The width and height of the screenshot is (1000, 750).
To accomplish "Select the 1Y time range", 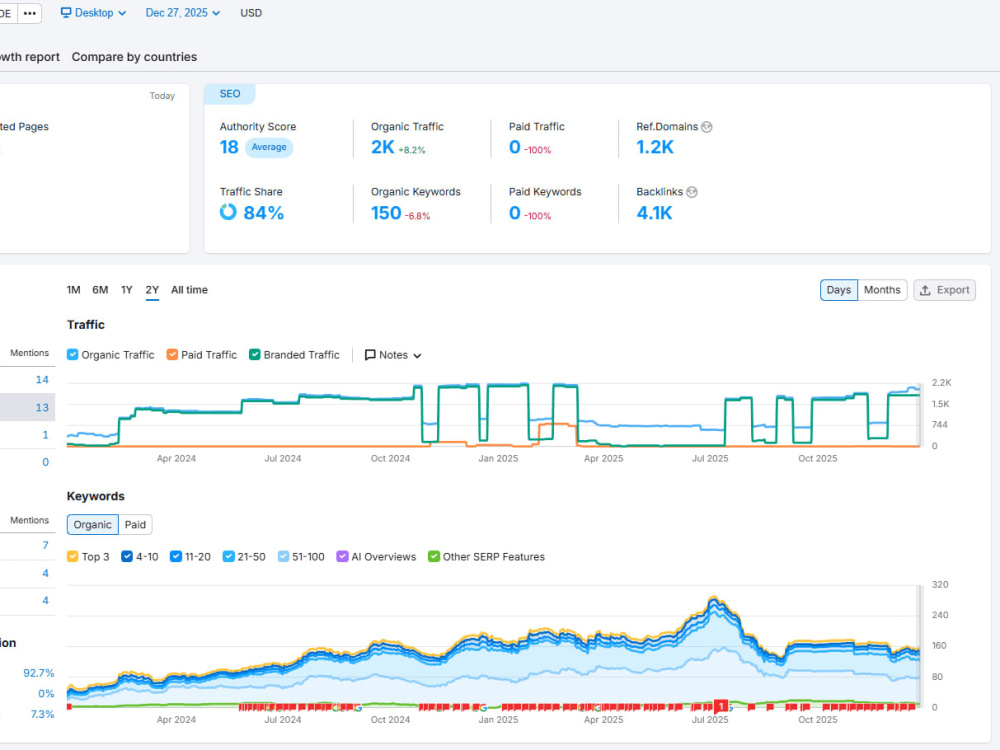I will 127,290.
